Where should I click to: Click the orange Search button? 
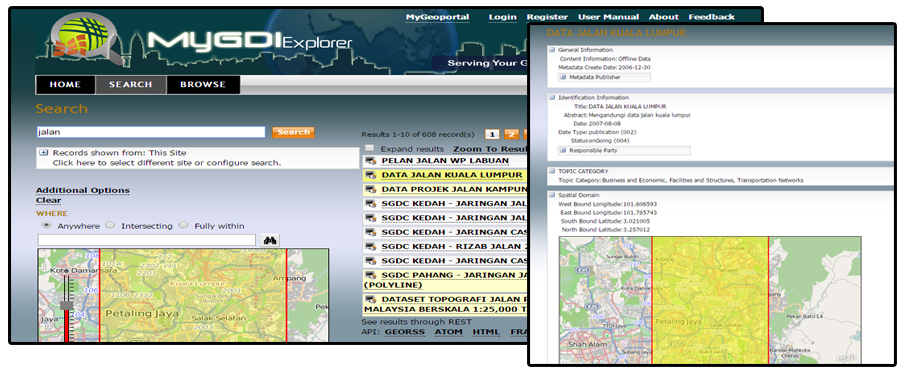click(x=294, y=132)
